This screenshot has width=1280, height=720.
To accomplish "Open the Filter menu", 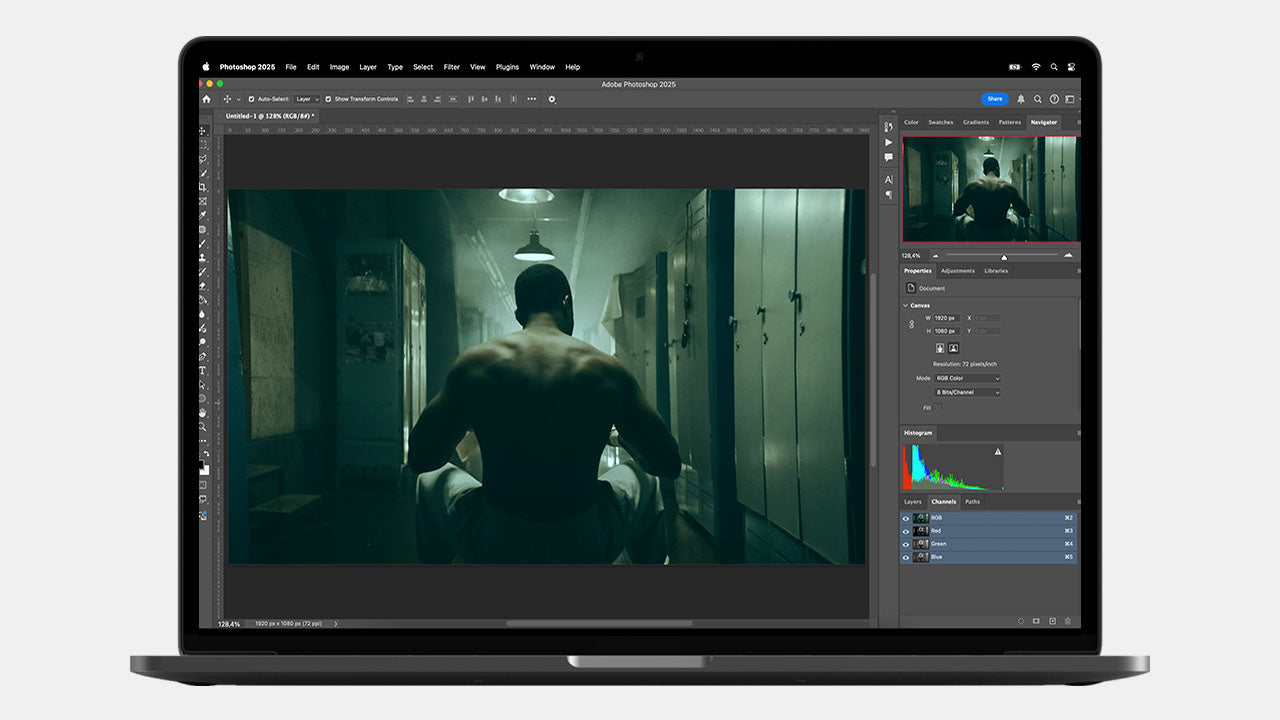I will pyautogui.click(x=452, y=67).
